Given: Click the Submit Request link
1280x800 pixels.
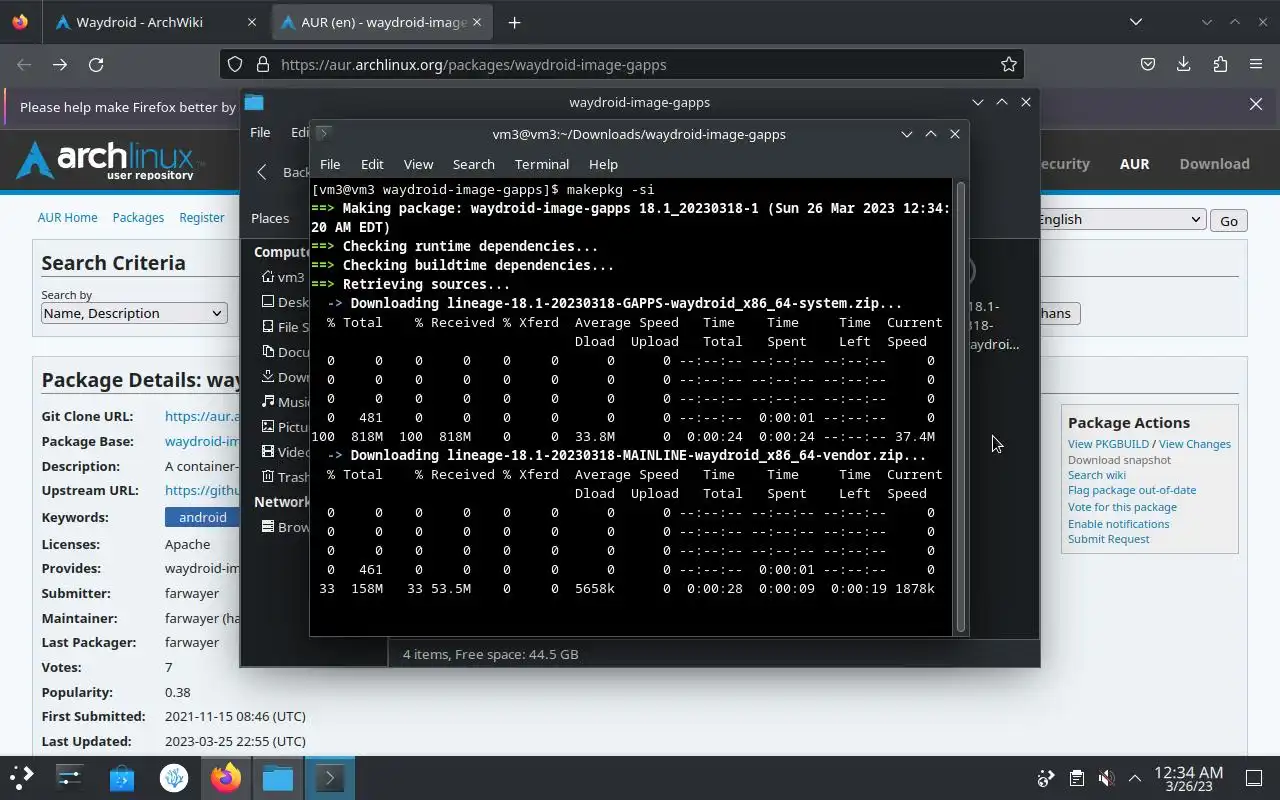Looking at the screenshot, I should tap(1108, 539).
